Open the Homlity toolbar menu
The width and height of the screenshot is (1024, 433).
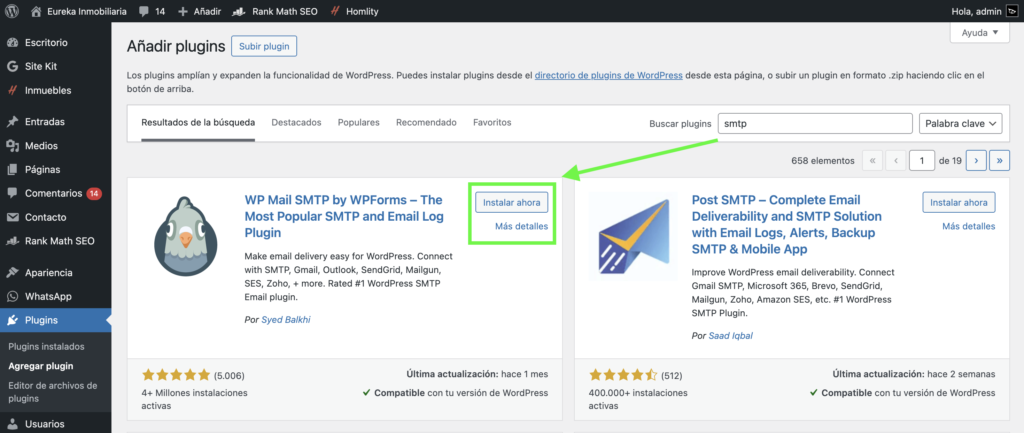click(x=354, y=11)
